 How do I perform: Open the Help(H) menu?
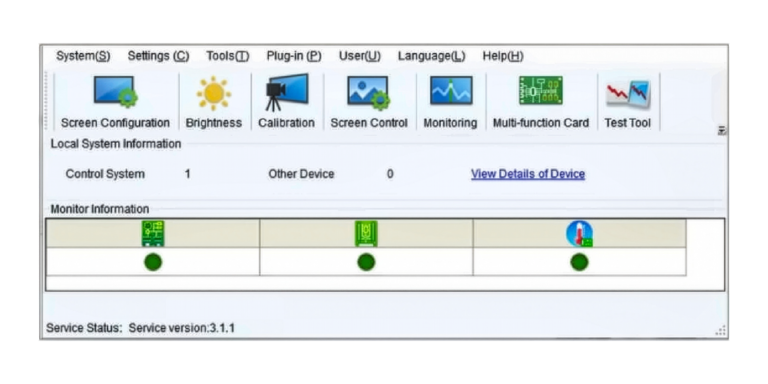point(503,56)
